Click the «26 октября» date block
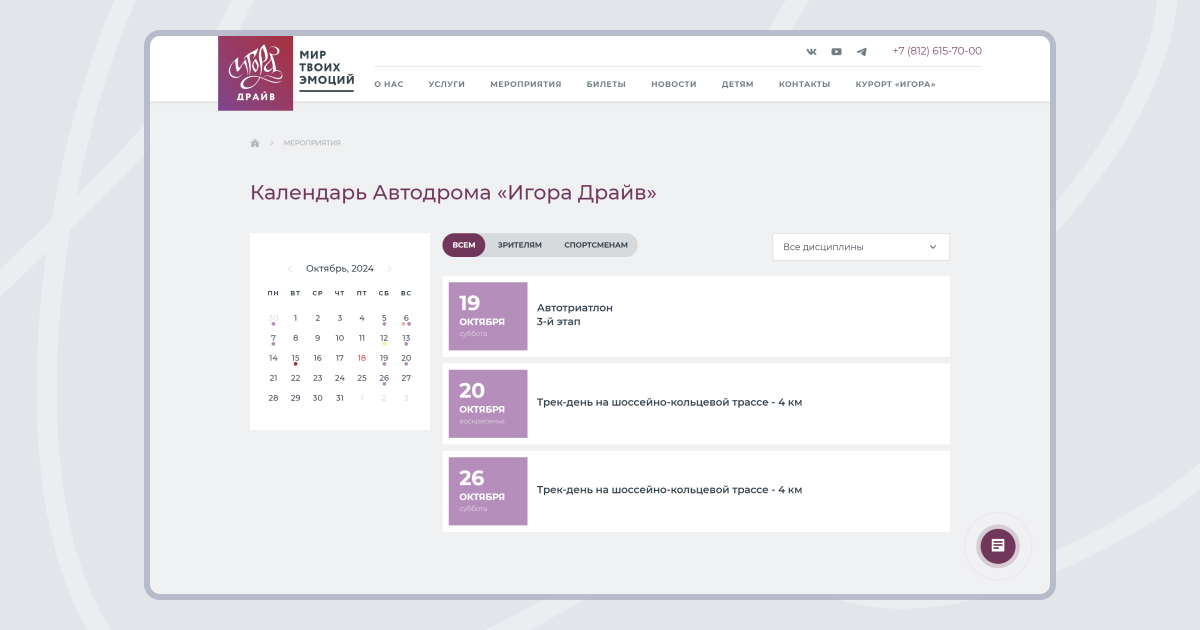Viewport: 1200px width, 630px height. (488, 491)
